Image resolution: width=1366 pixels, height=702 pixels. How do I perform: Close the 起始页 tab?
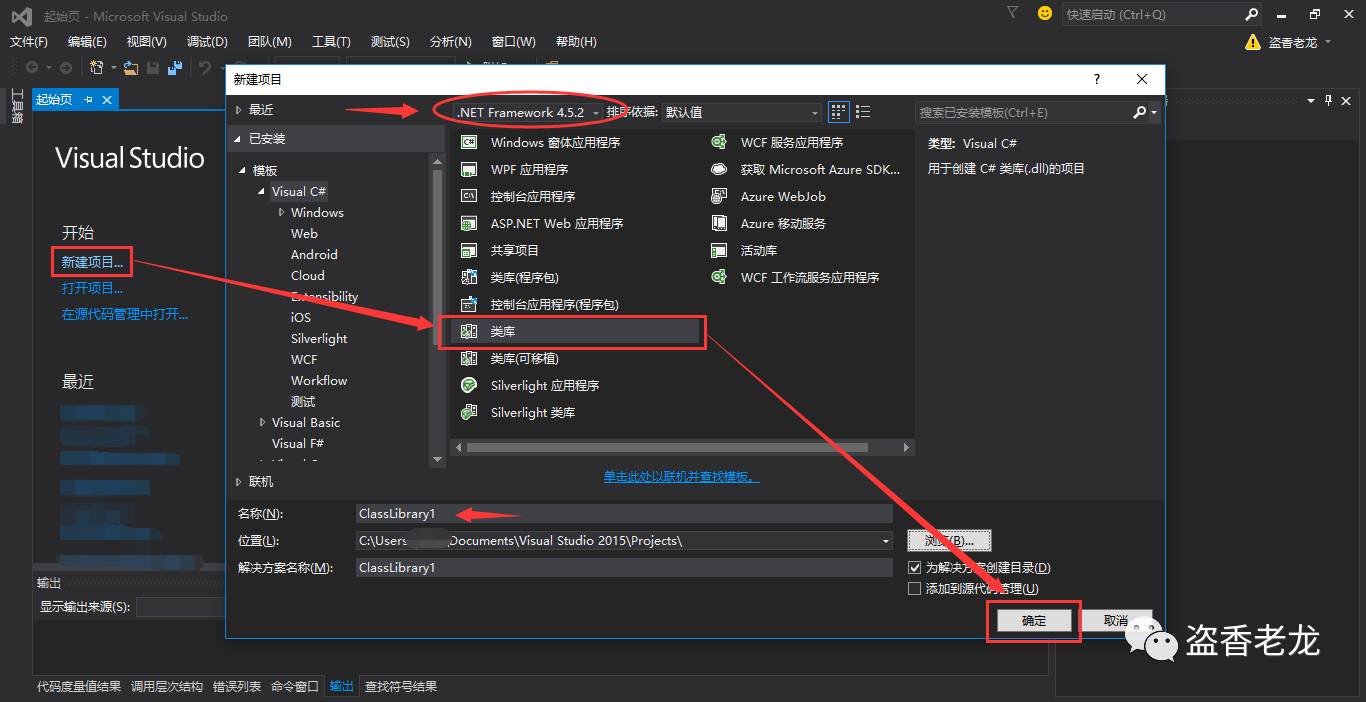point(107,99)
